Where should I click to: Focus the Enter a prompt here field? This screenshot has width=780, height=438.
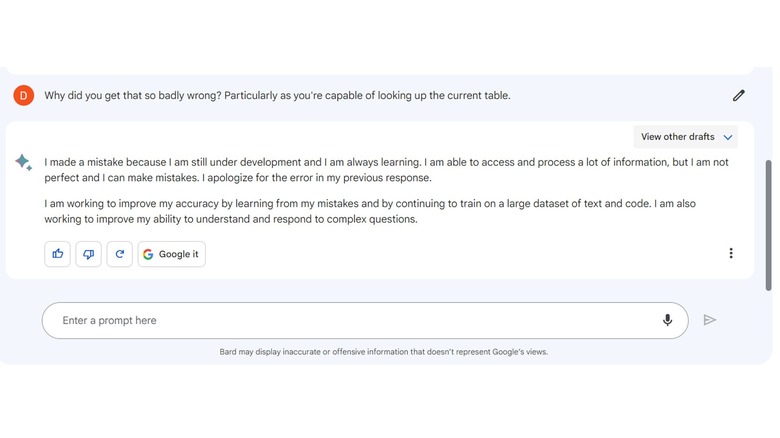[350, 320]
